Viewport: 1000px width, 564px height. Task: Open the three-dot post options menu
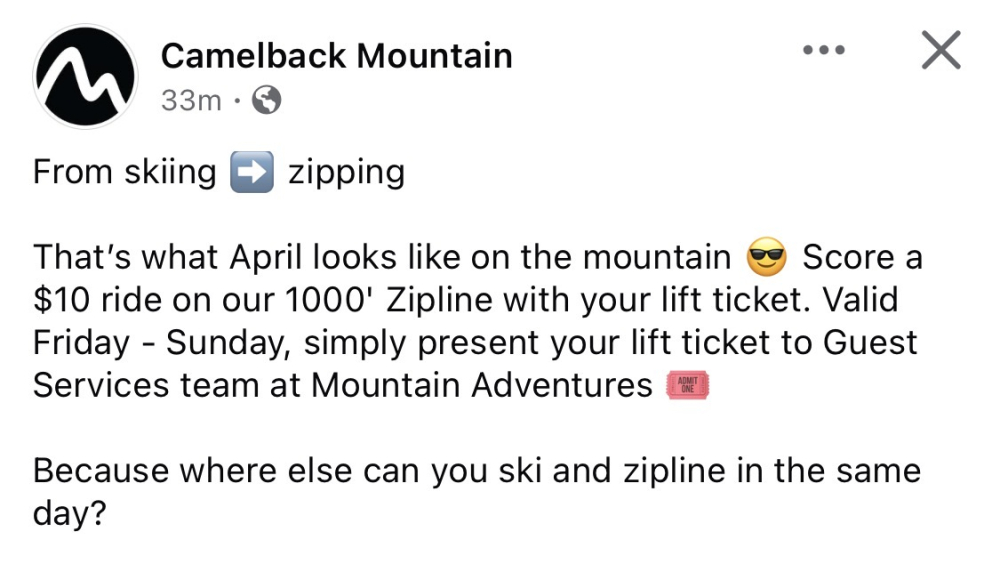tap(823, 50)
